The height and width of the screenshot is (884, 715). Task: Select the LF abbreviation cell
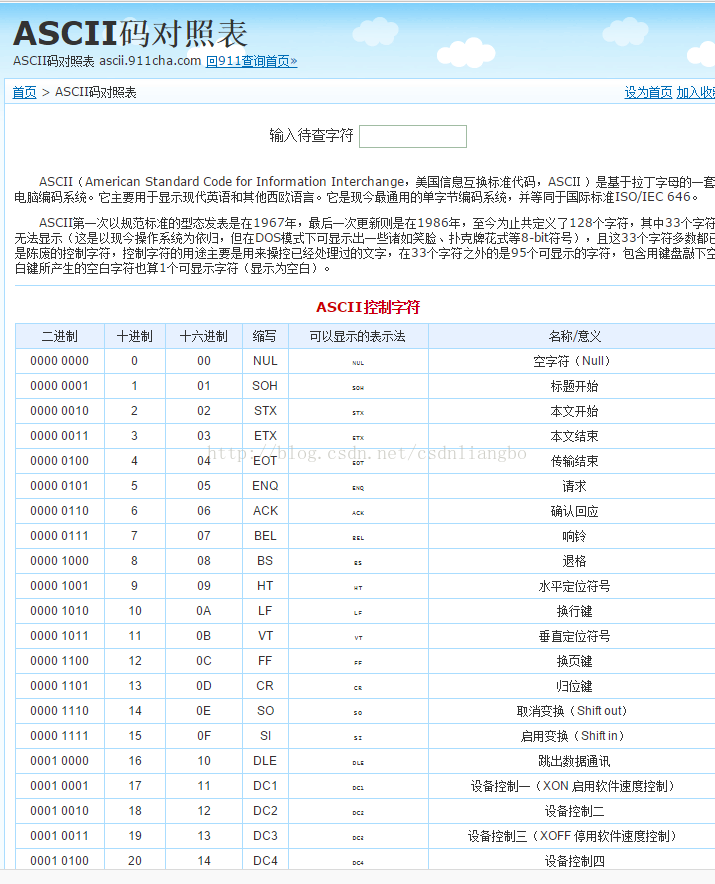pyautogui.click(x=265, y=611)
